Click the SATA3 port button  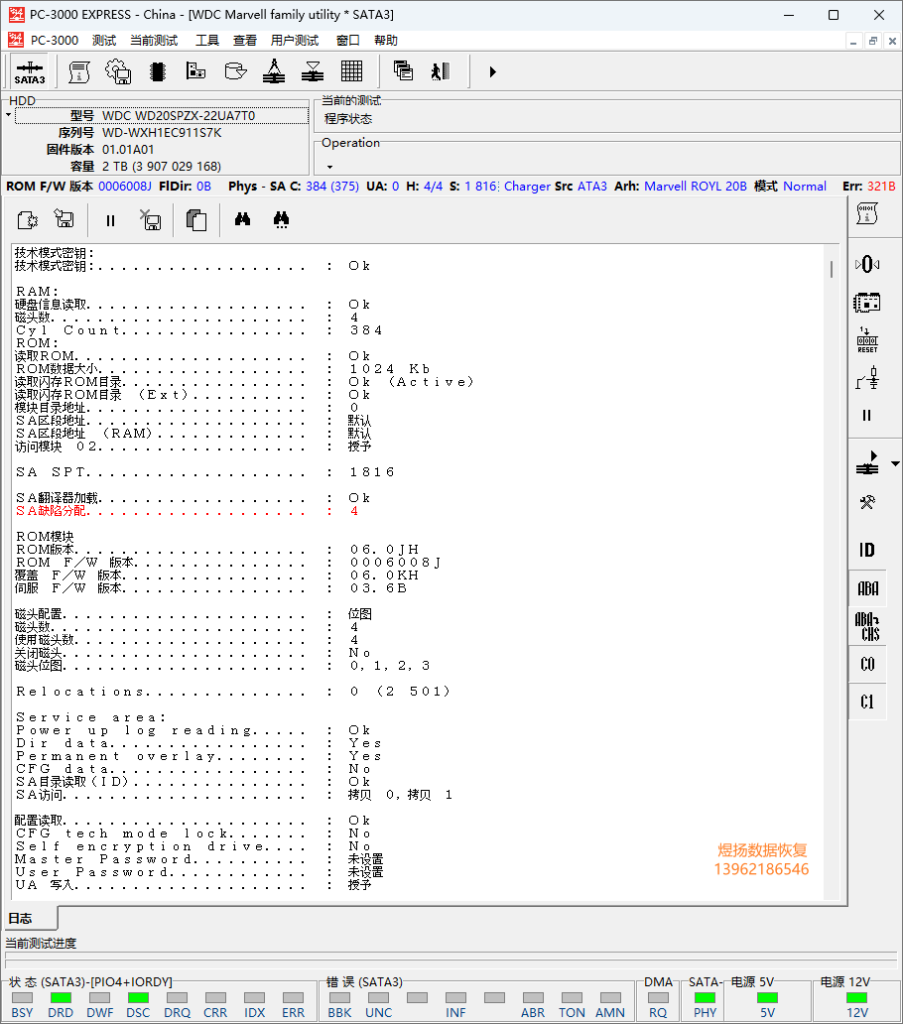coord(29,71)
